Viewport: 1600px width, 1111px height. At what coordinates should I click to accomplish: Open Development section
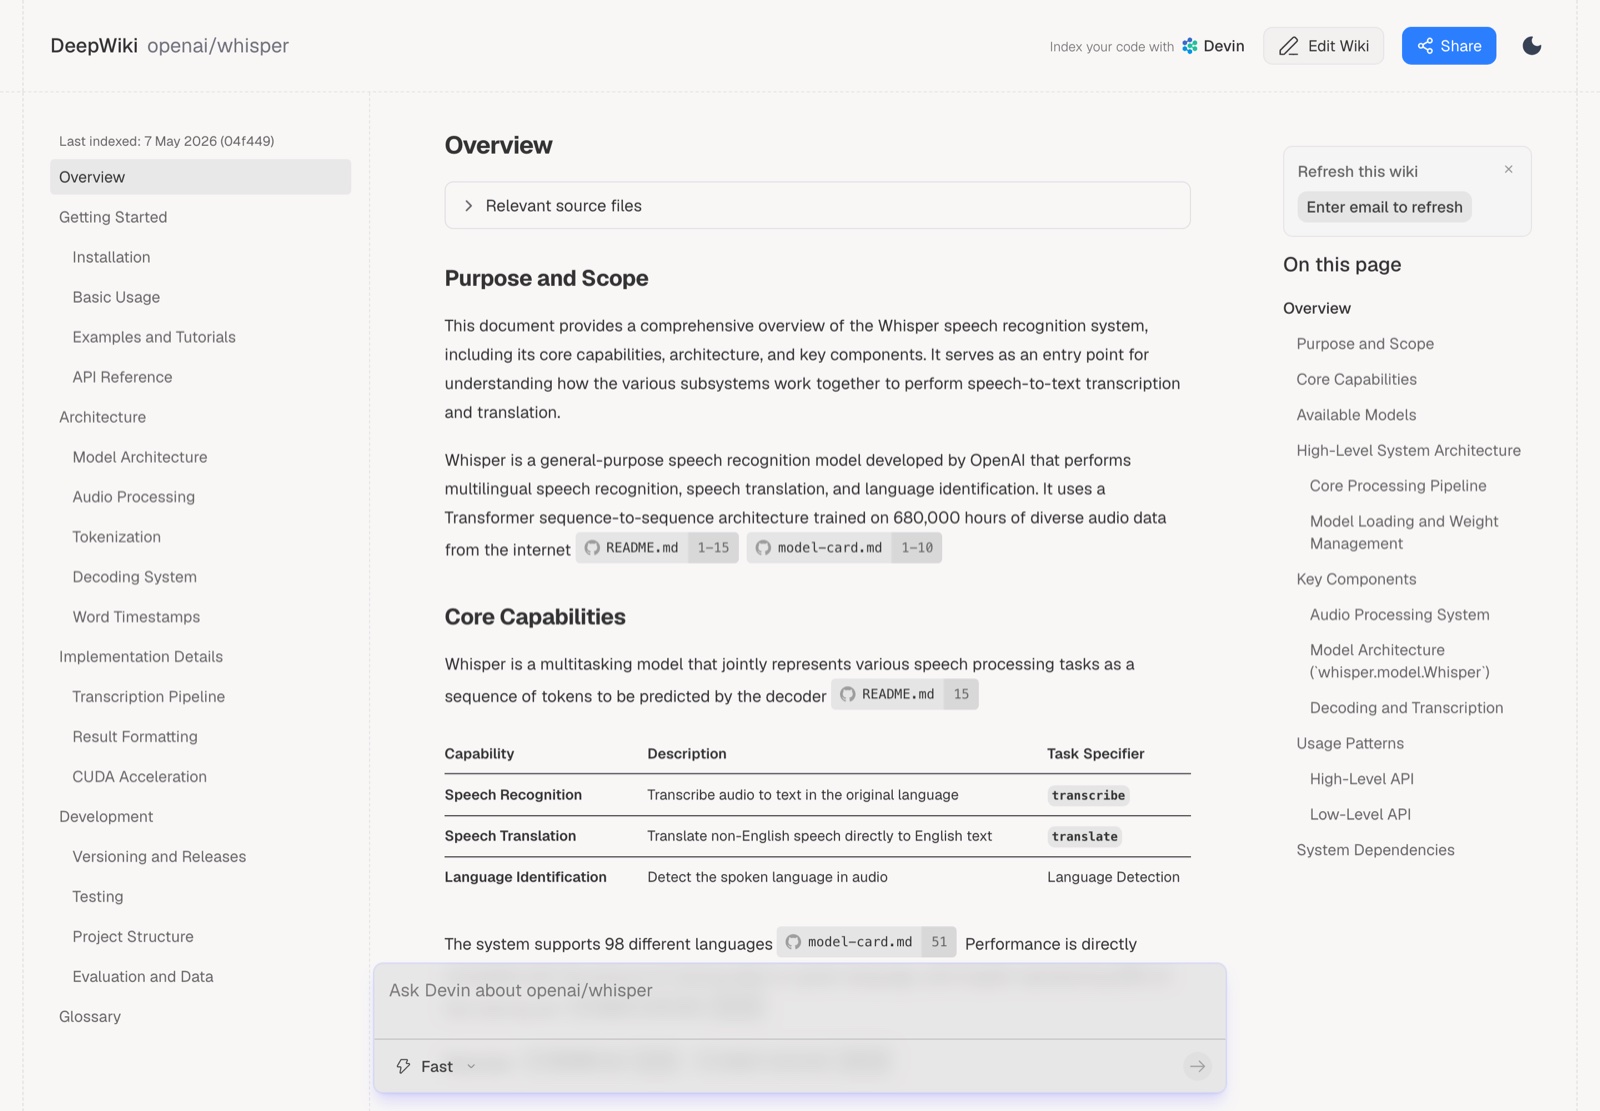[106, 817]
